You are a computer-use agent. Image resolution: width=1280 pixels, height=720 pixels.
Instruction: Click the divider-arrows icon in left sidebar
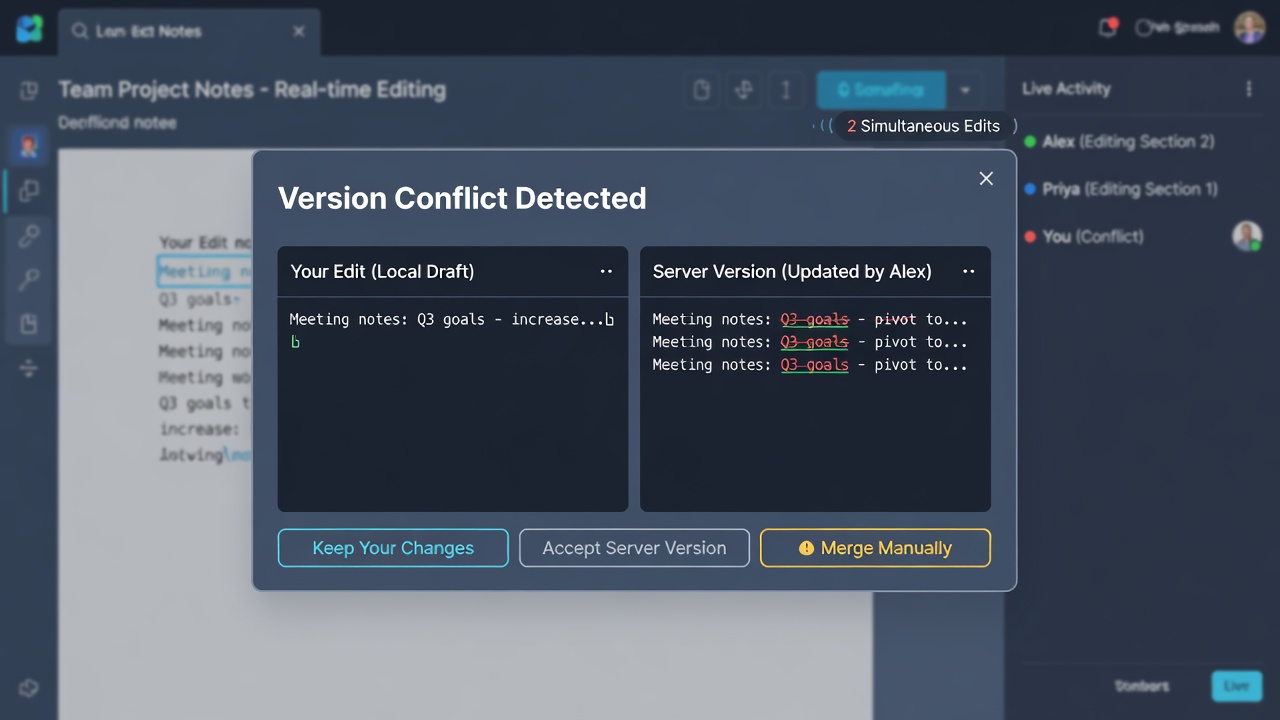(29, 369)
